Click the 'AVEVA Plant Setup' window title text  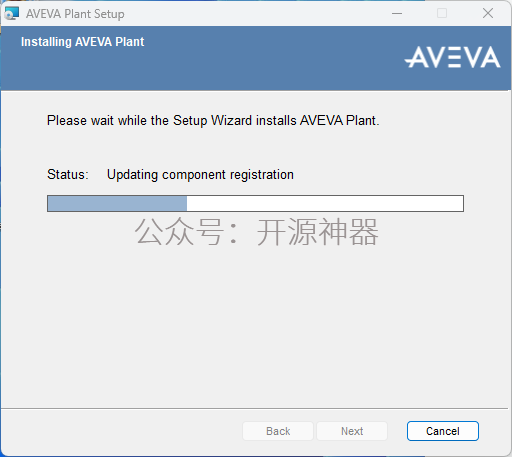pos(75,14)
